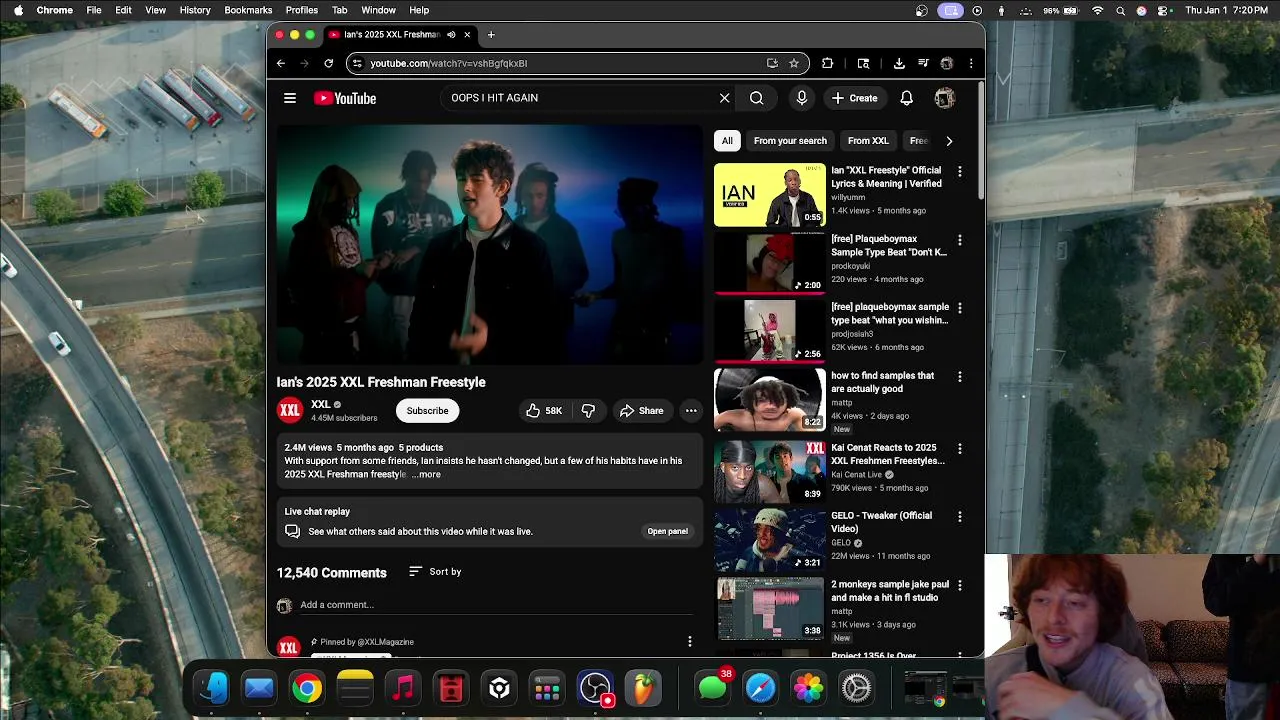Image resolution: width=1280 pixels, height=720 pixels.
Task: Launch FL Studio from the Dock
Action: 643,688
